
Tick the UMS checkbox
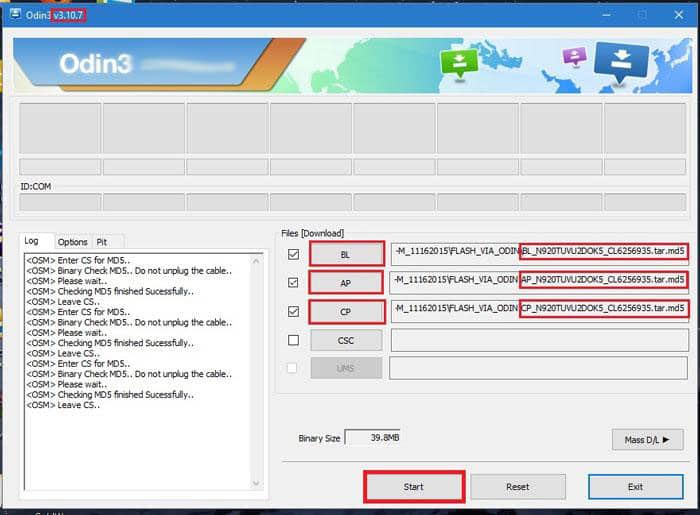tap(292, 368)
